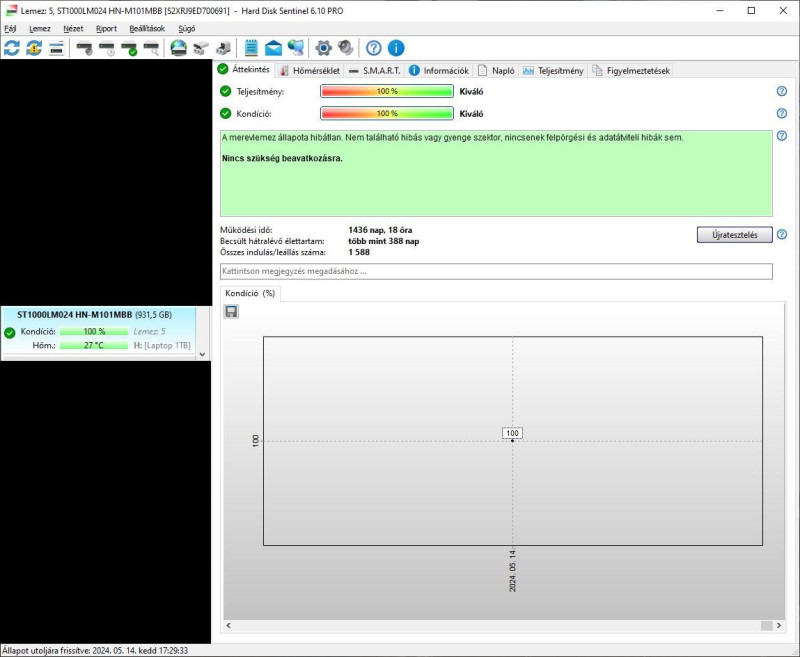The height and width of the screenshot is (657, 800).
Task: Click the green check next to Teljesítmény
Action: tap(226, 91)
